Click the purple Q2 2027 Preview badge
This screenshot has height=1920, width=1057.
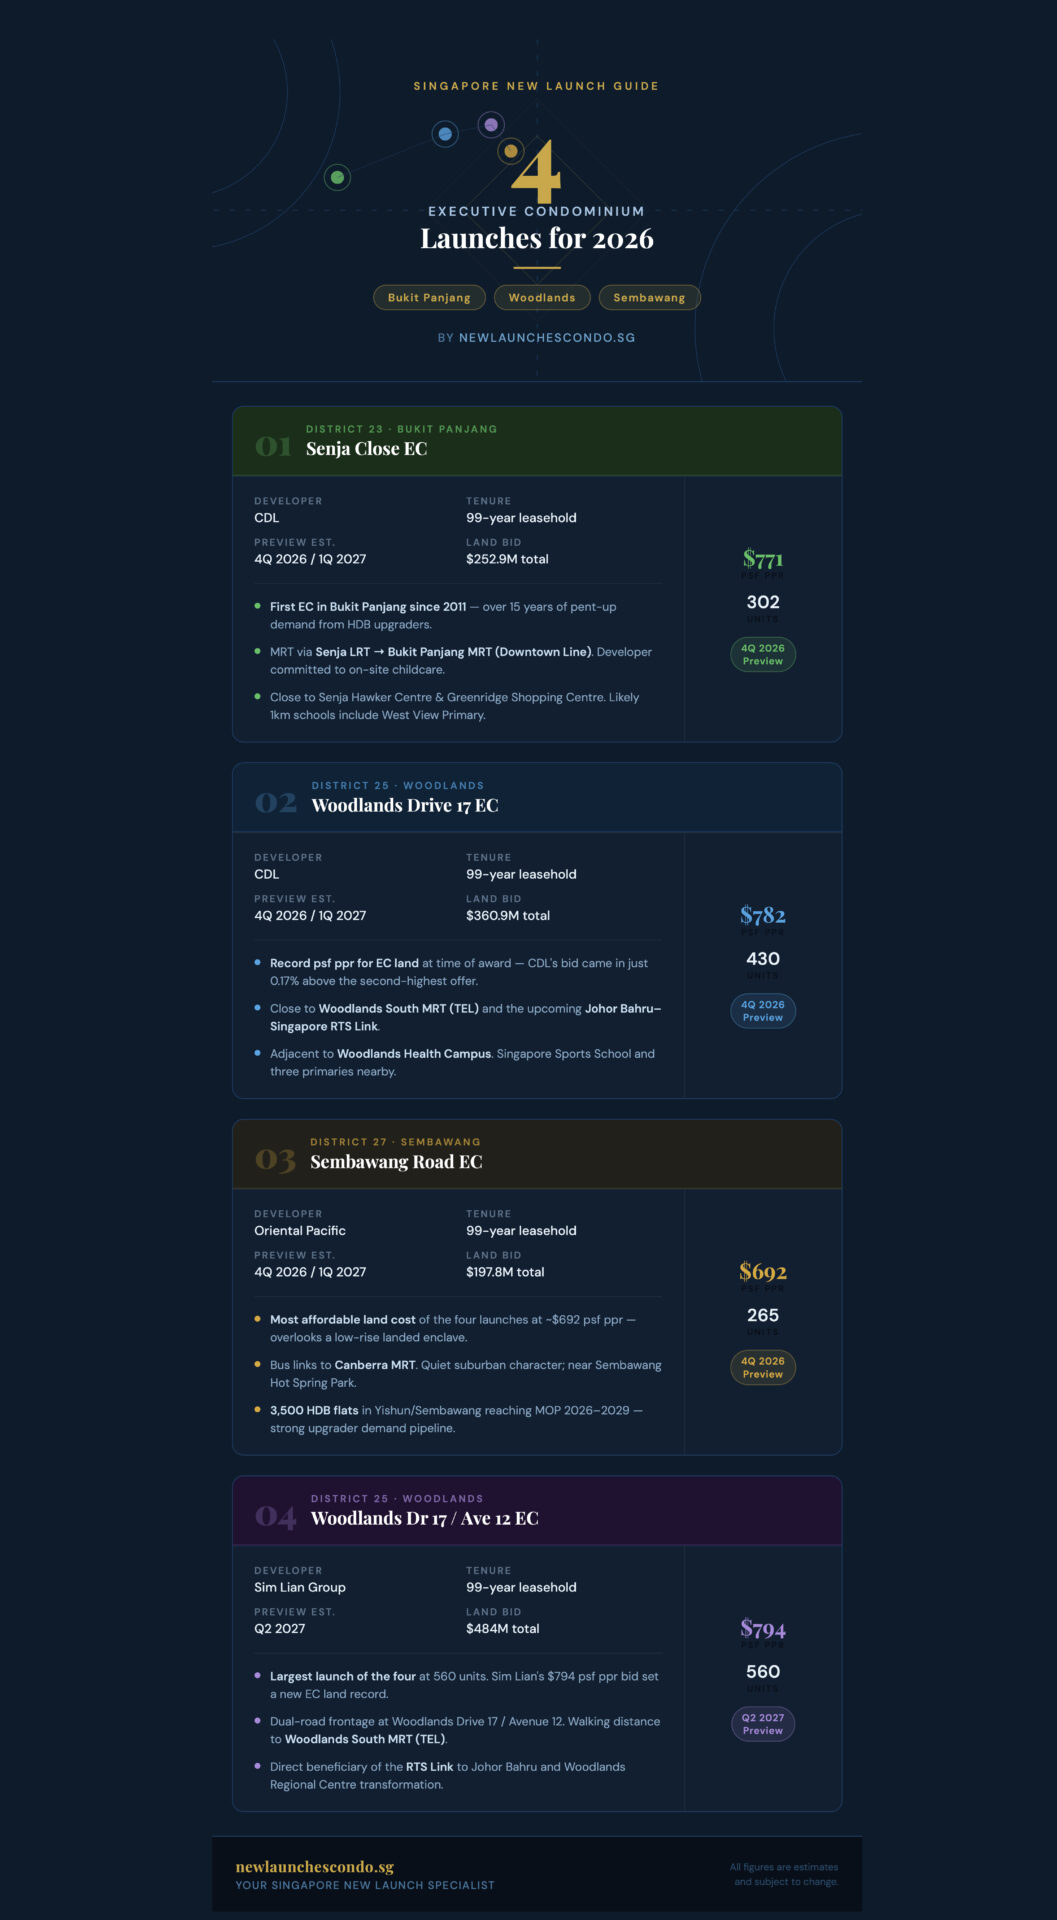point(763,1724)
